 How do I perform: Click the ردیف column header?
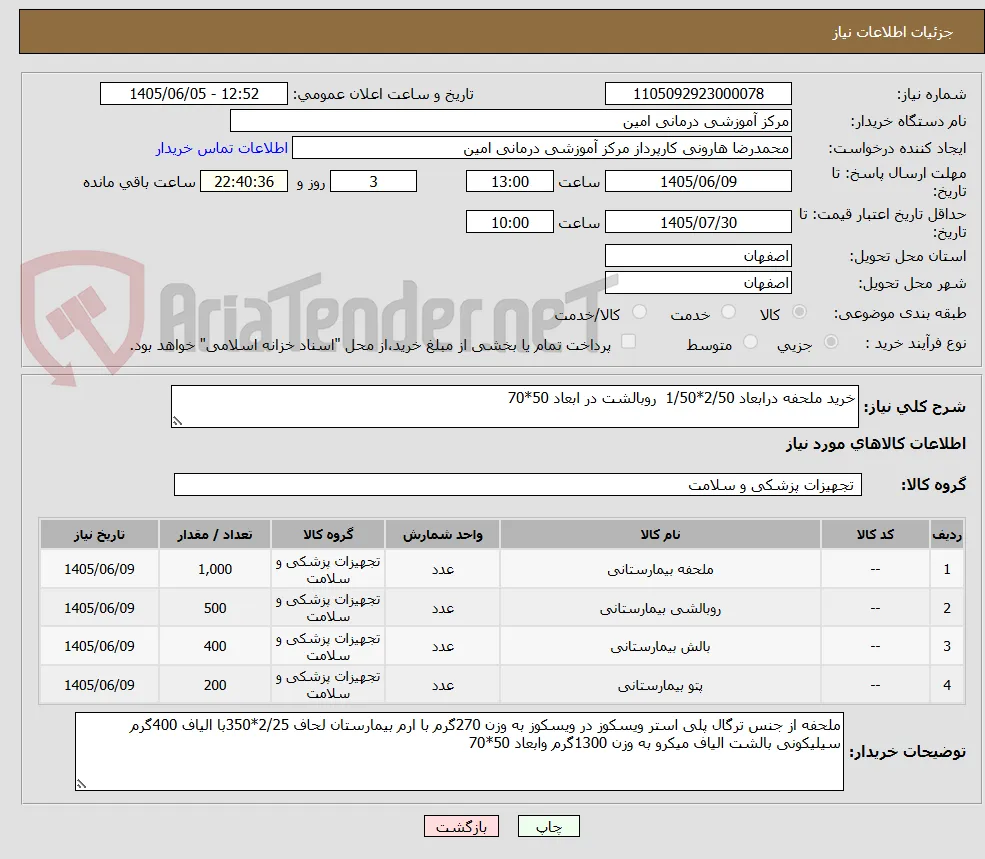click(x=947, y=534)
